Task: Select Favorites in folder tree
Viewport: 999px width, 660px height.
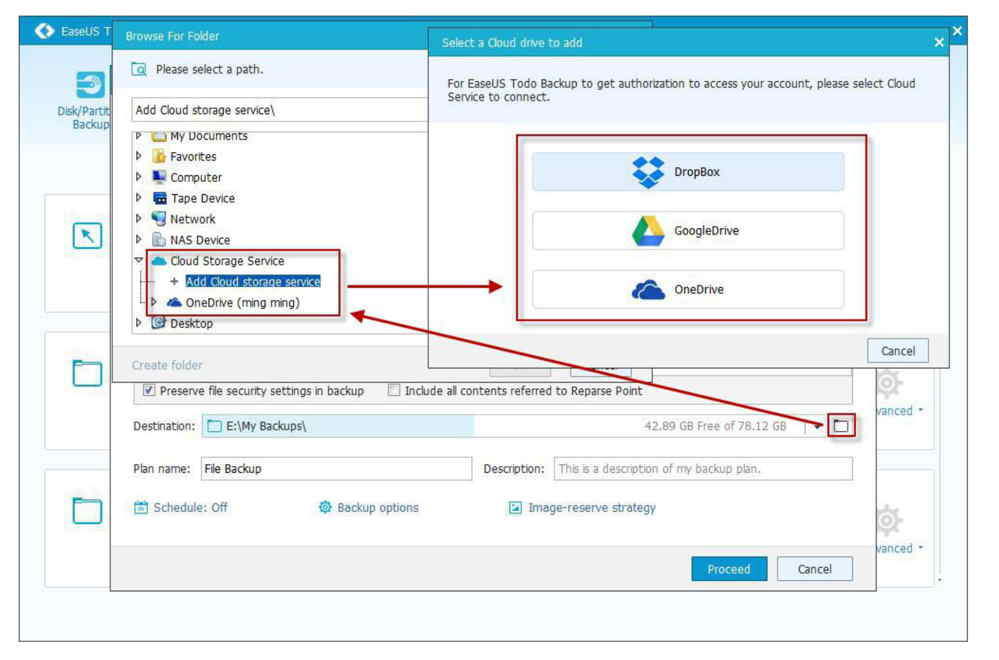Action: 193,157
